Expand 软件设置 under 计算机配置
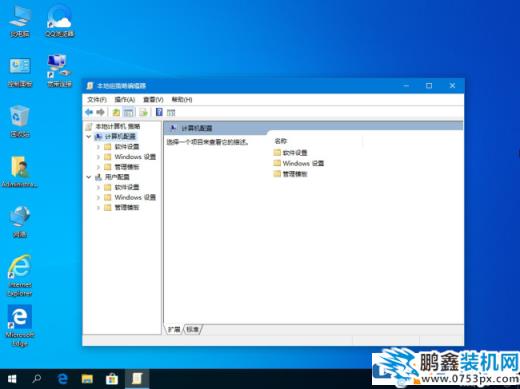This screenshot has width=520, height=389. (x=98, y=147)
